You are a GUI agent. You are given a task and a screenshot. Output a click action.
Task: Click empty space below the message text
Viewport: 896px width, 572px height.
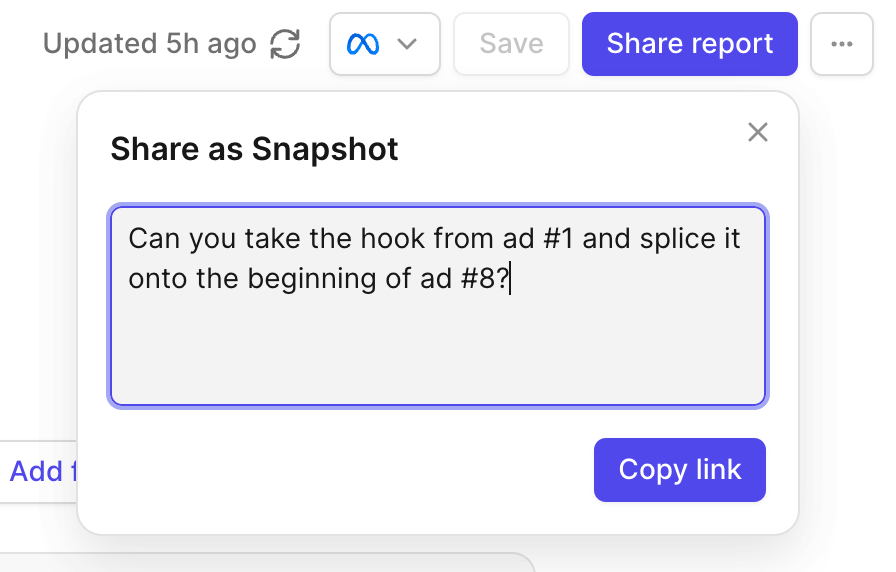[x=438, y=349]
